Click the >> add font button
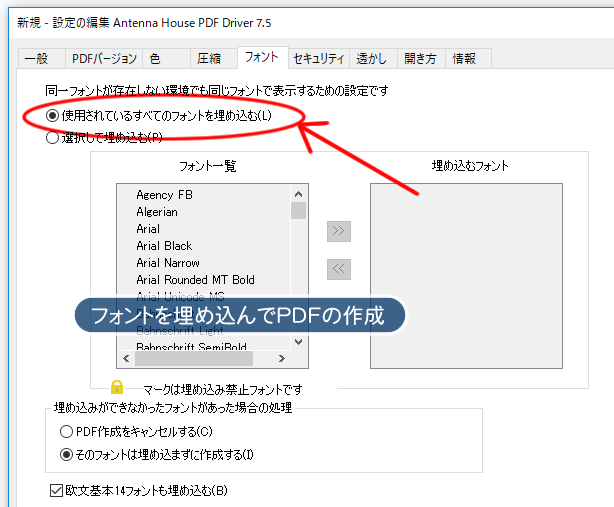 pos(339,231)
